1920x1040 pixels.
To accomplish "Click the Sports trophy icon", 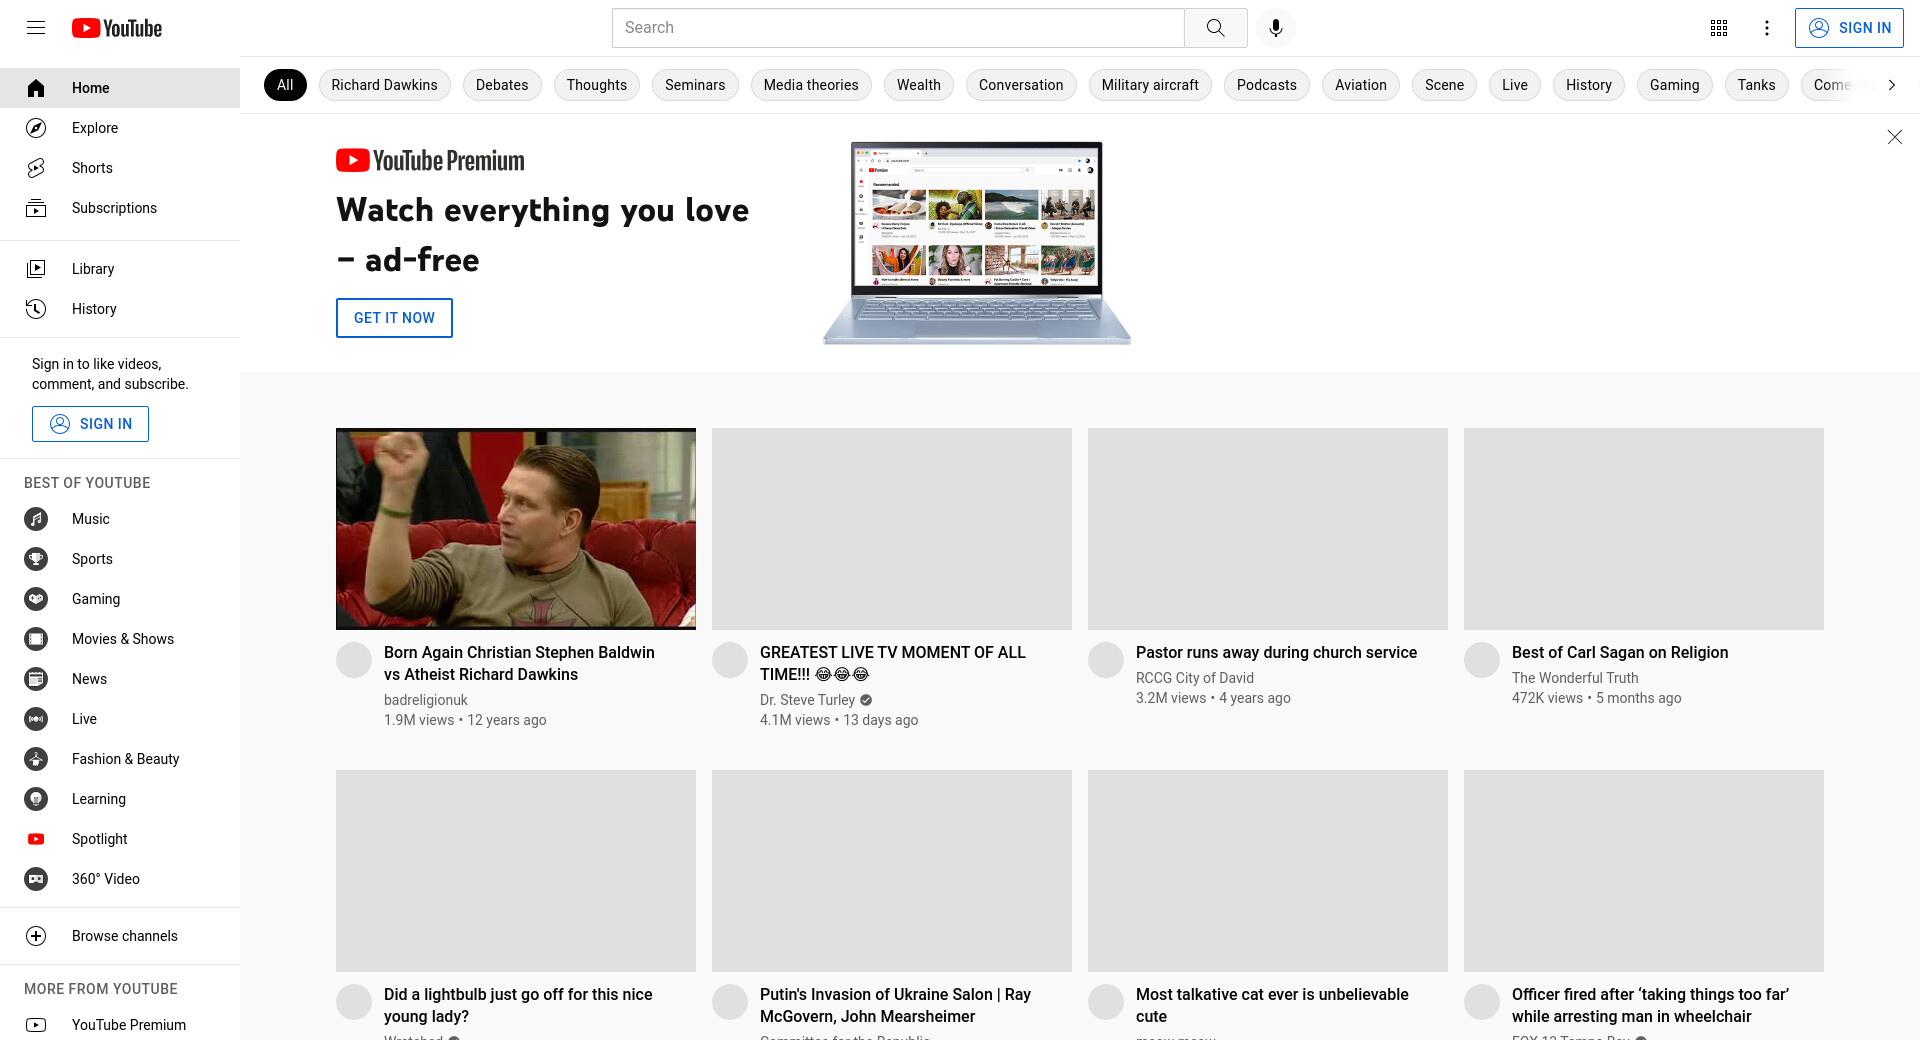I will click(36, 559).
